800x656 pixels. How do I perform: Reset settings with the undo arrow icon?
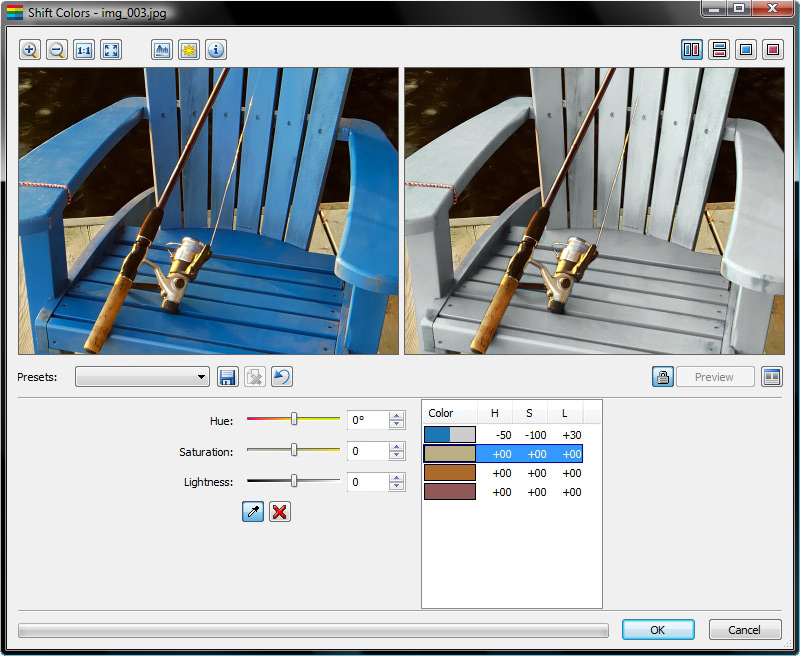tap(282, 377)
